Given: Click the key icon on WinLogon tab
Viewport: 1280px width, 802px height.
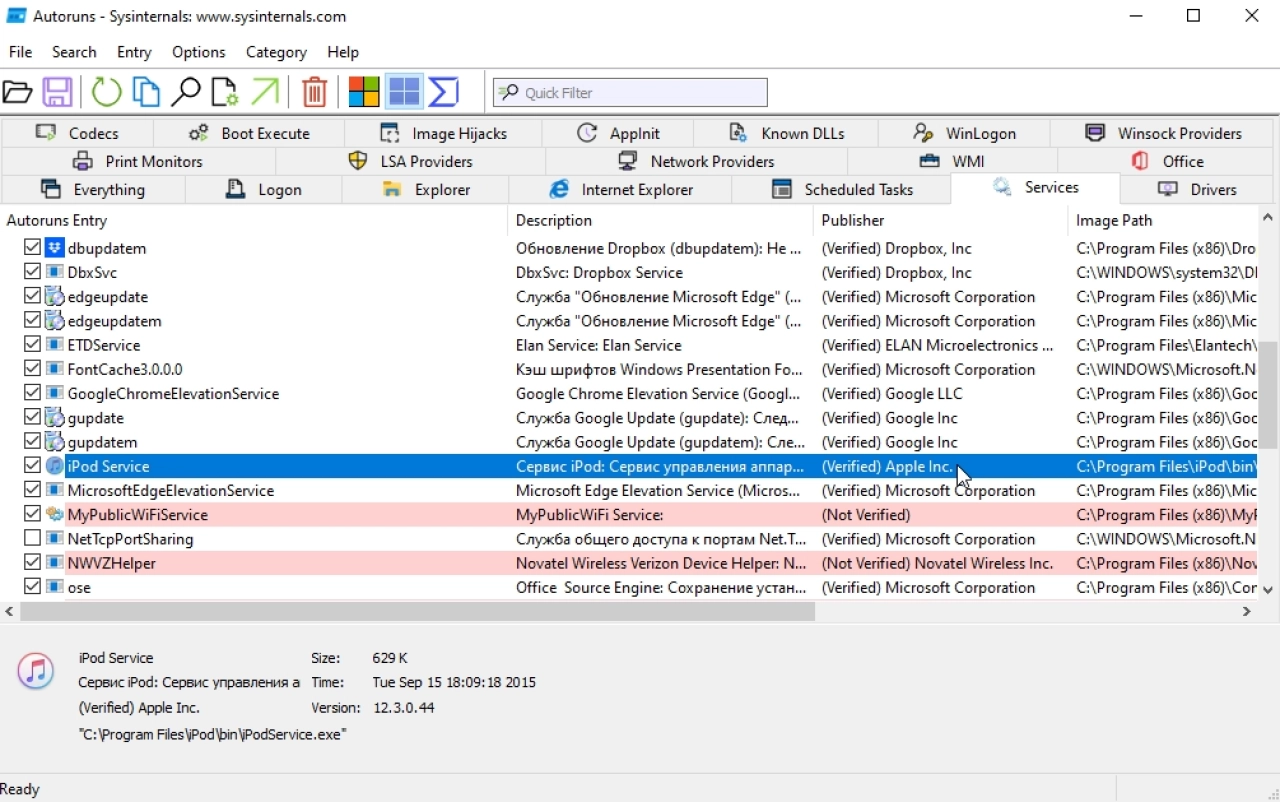Looking at the screenshot, I should point(923,133).
